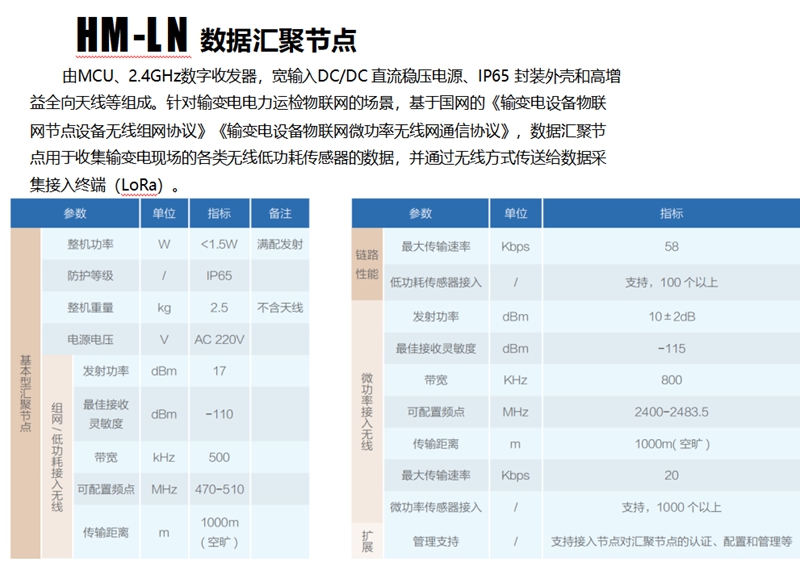Click the 整机重量 parameter cell
This screenshot has height=566, width=800.
(x=92, y=307)
